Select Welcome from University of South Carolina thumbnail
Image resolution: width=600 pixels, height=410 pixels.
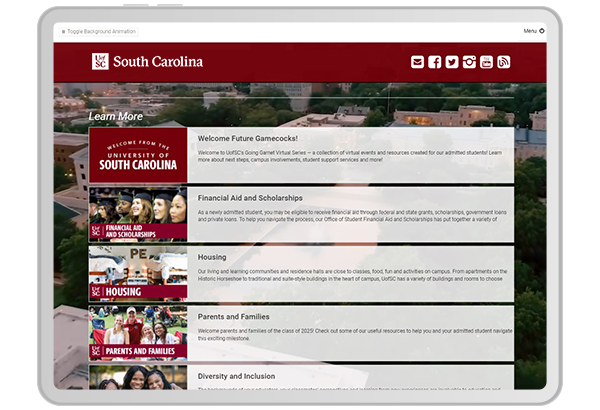coord(138,155)
